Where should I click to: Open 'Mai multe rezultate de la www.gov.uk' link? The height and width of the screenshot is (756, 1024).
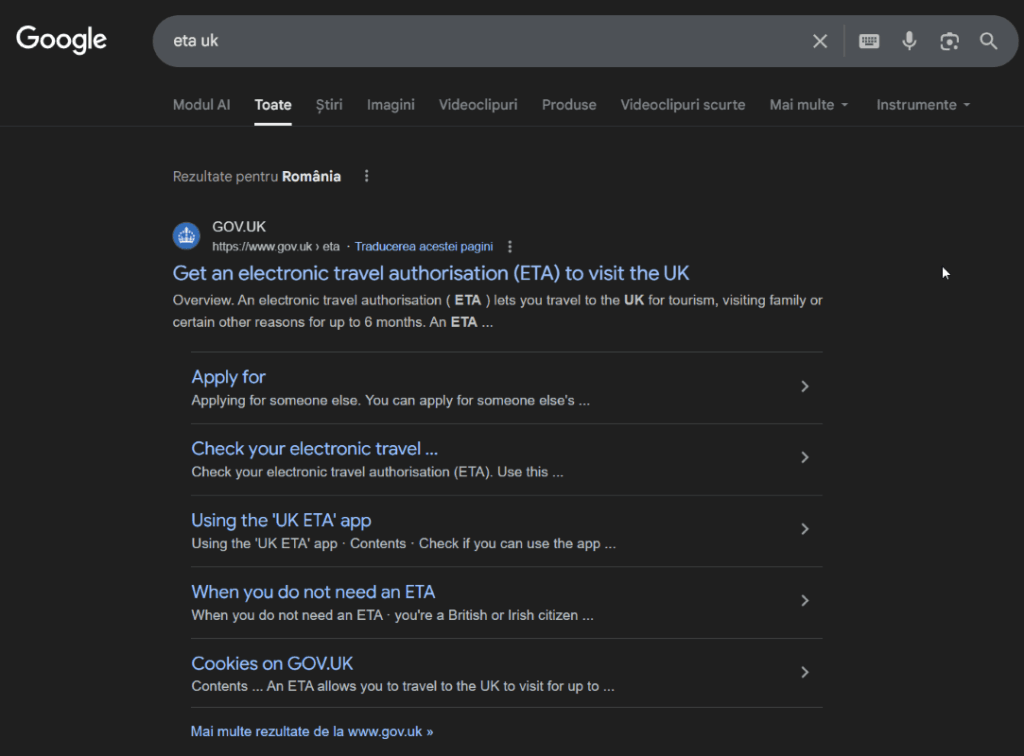pyautogui.click(x=312, y=731)
